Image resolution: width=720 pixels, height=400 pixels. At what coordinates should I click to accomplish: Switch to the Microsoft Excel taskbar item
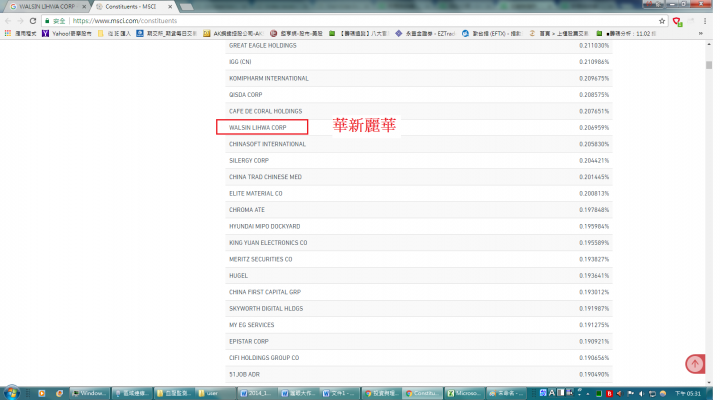pyautogui.click(x=464, y=393)
